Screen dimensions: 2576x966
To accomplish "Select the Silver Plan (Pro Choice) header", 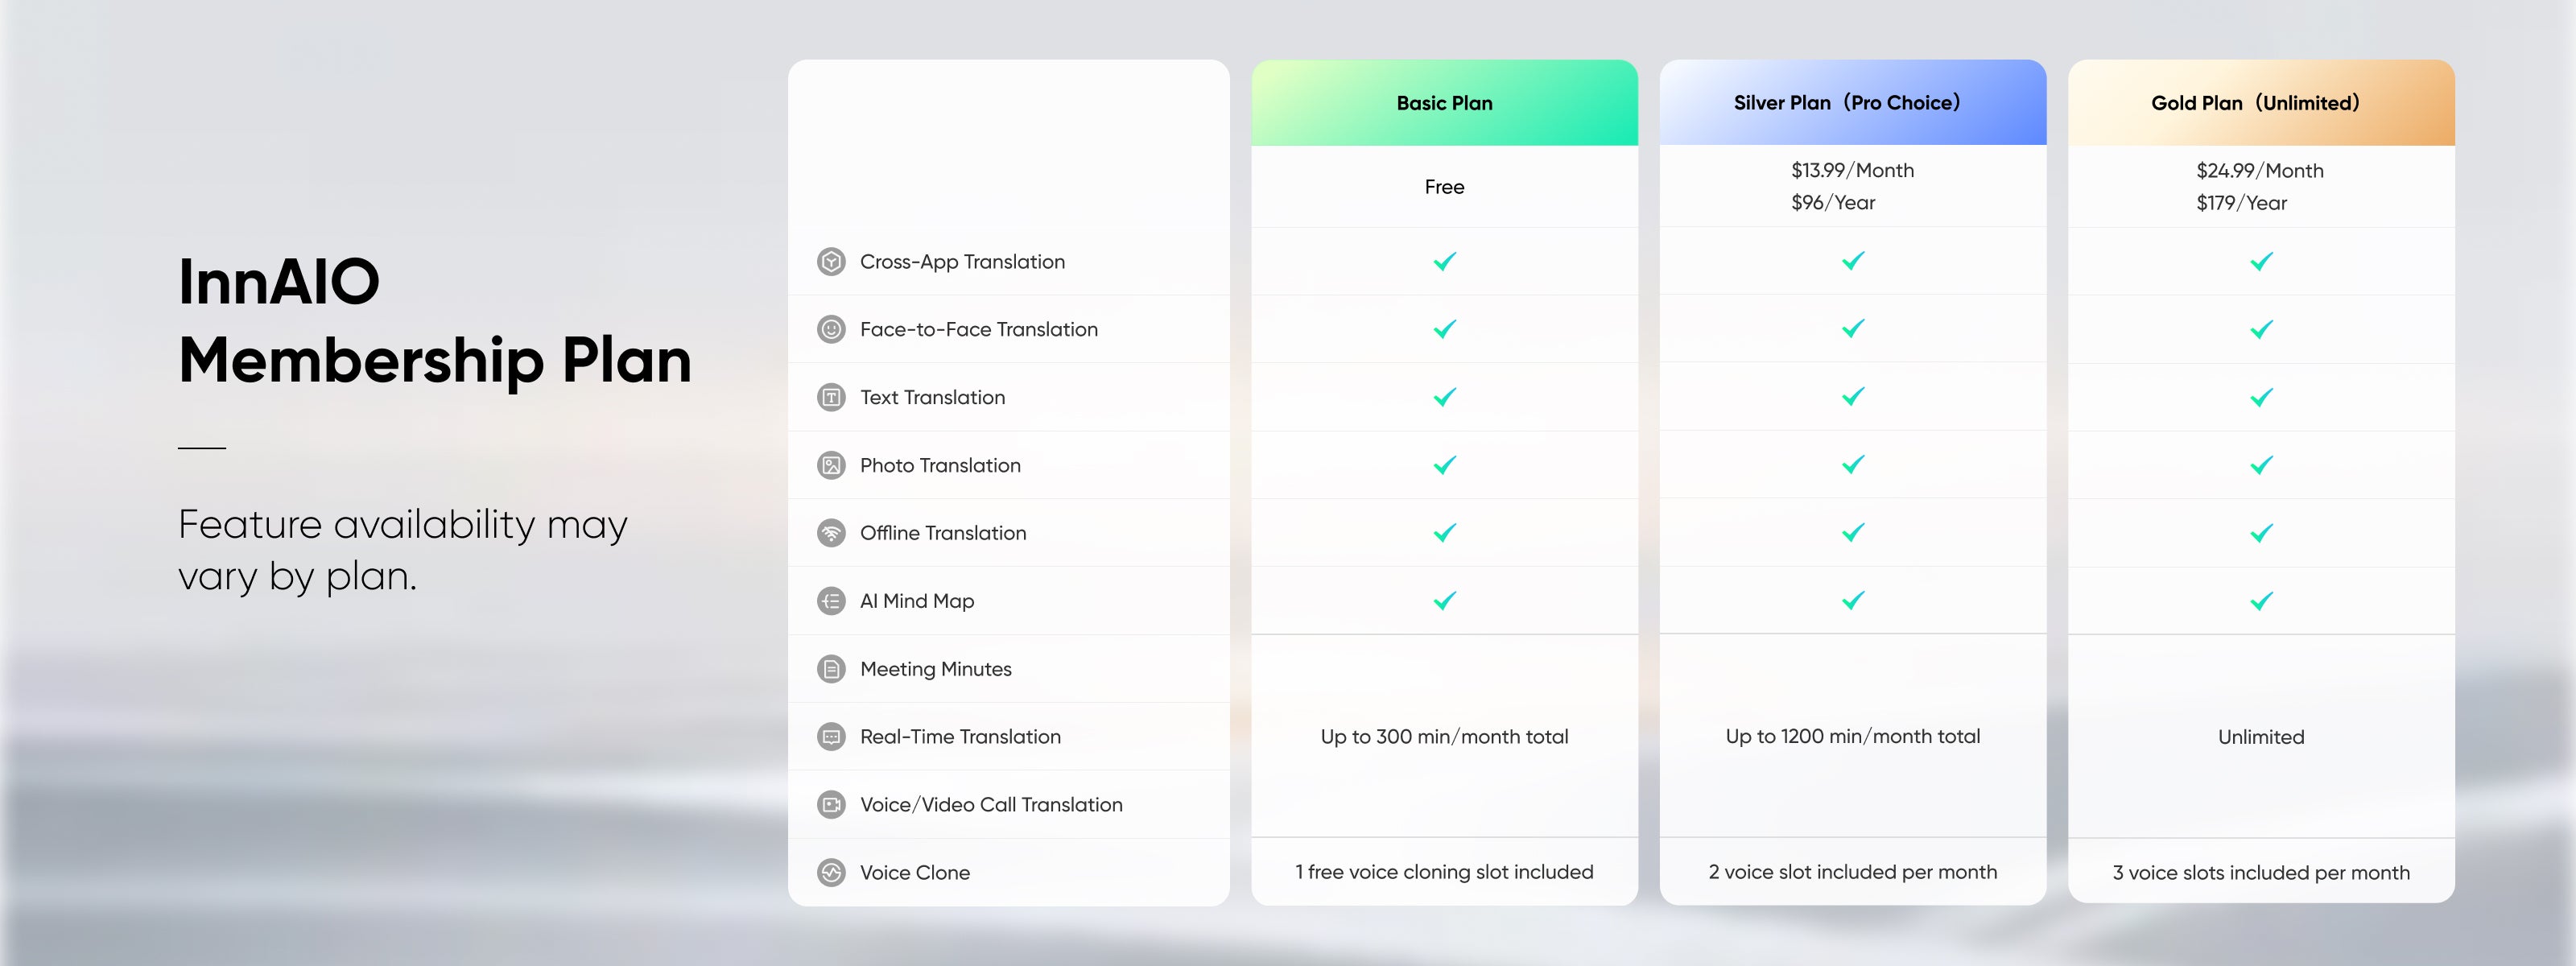I will tap(1853, 103).
